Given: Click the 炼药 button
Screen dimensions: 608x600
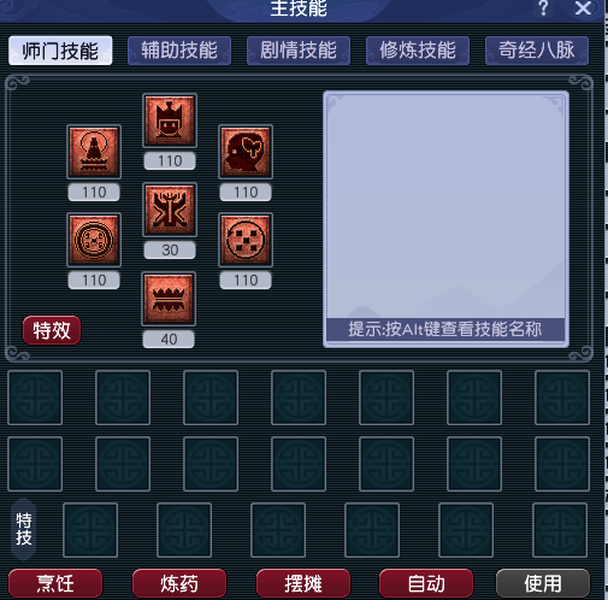Looking at the screenshot, I should click(179, 583).
